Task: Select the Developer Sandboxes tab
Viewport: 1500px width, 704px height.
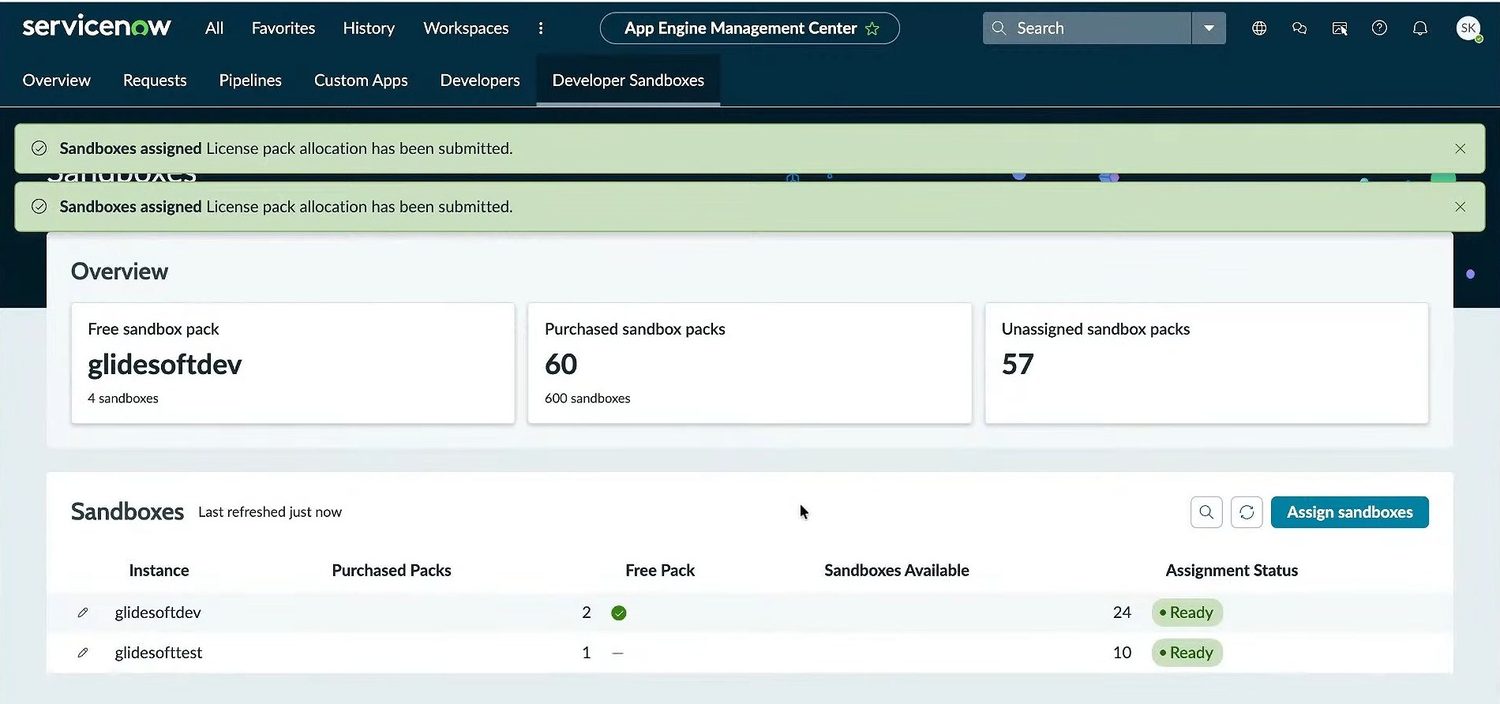Action: (628, 80)
